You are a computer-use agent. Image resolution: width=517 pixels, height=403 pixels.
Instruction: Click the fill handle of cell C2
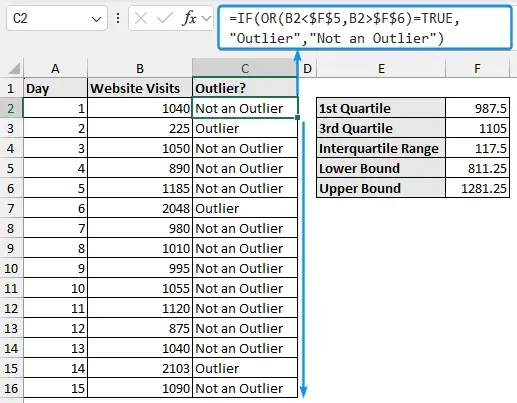pos(297,117)
